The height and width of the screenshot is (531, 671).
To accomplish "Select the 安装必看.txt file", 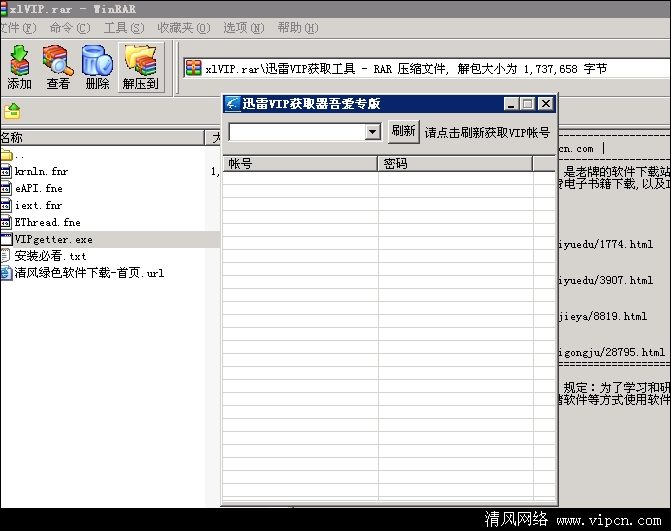I will click(x=50, y=256).
